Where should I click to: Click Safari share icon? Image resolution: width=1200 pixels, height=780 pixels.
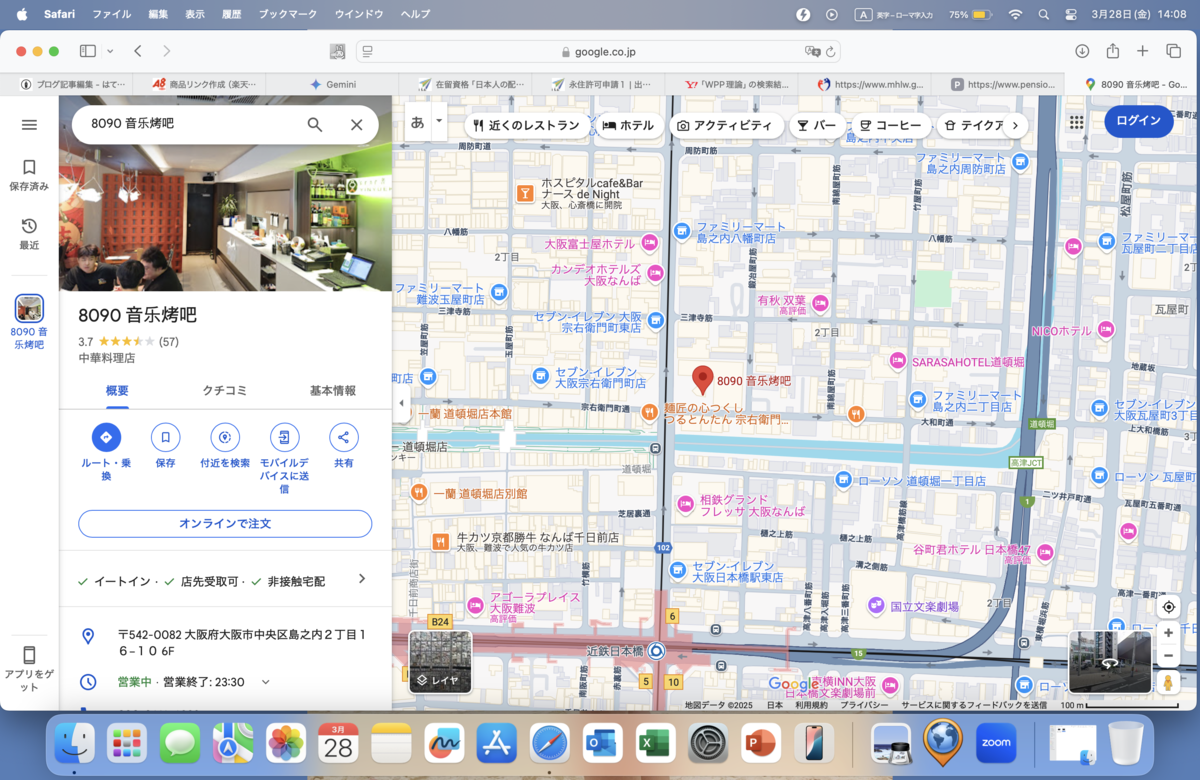(x=1112, y=51)
